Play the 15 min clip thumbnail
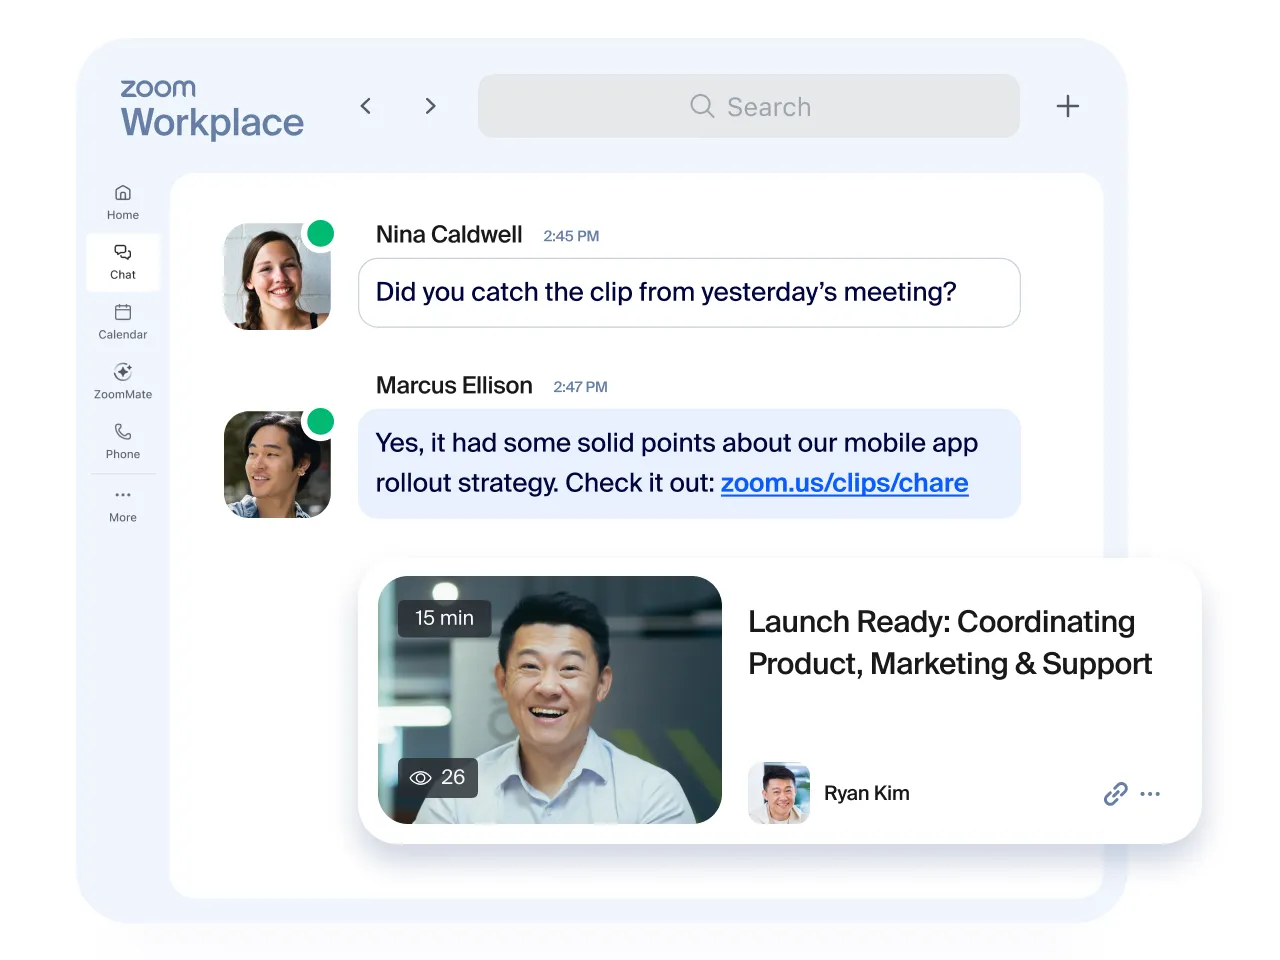This screenshot has height=960, width=1280. point(550,700)
